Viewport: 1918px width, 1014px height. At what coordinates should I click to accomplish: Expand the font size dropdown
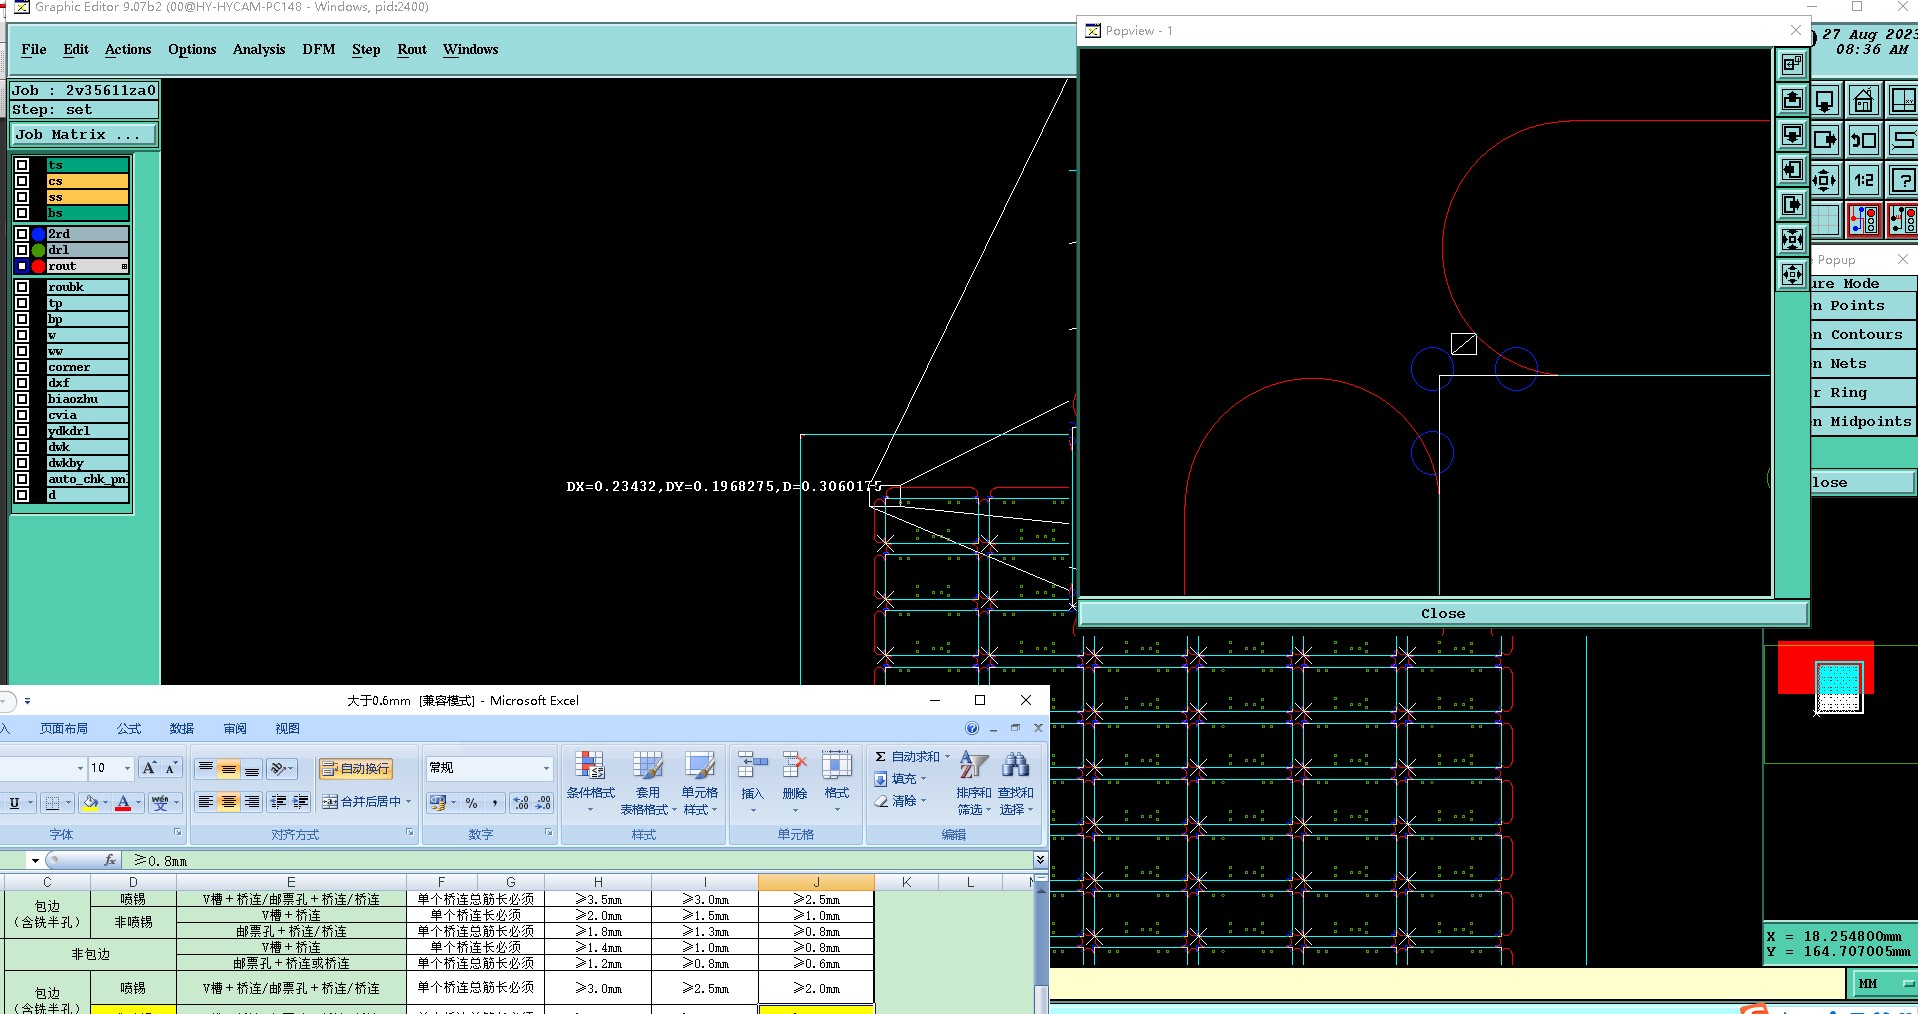(127, 768)
